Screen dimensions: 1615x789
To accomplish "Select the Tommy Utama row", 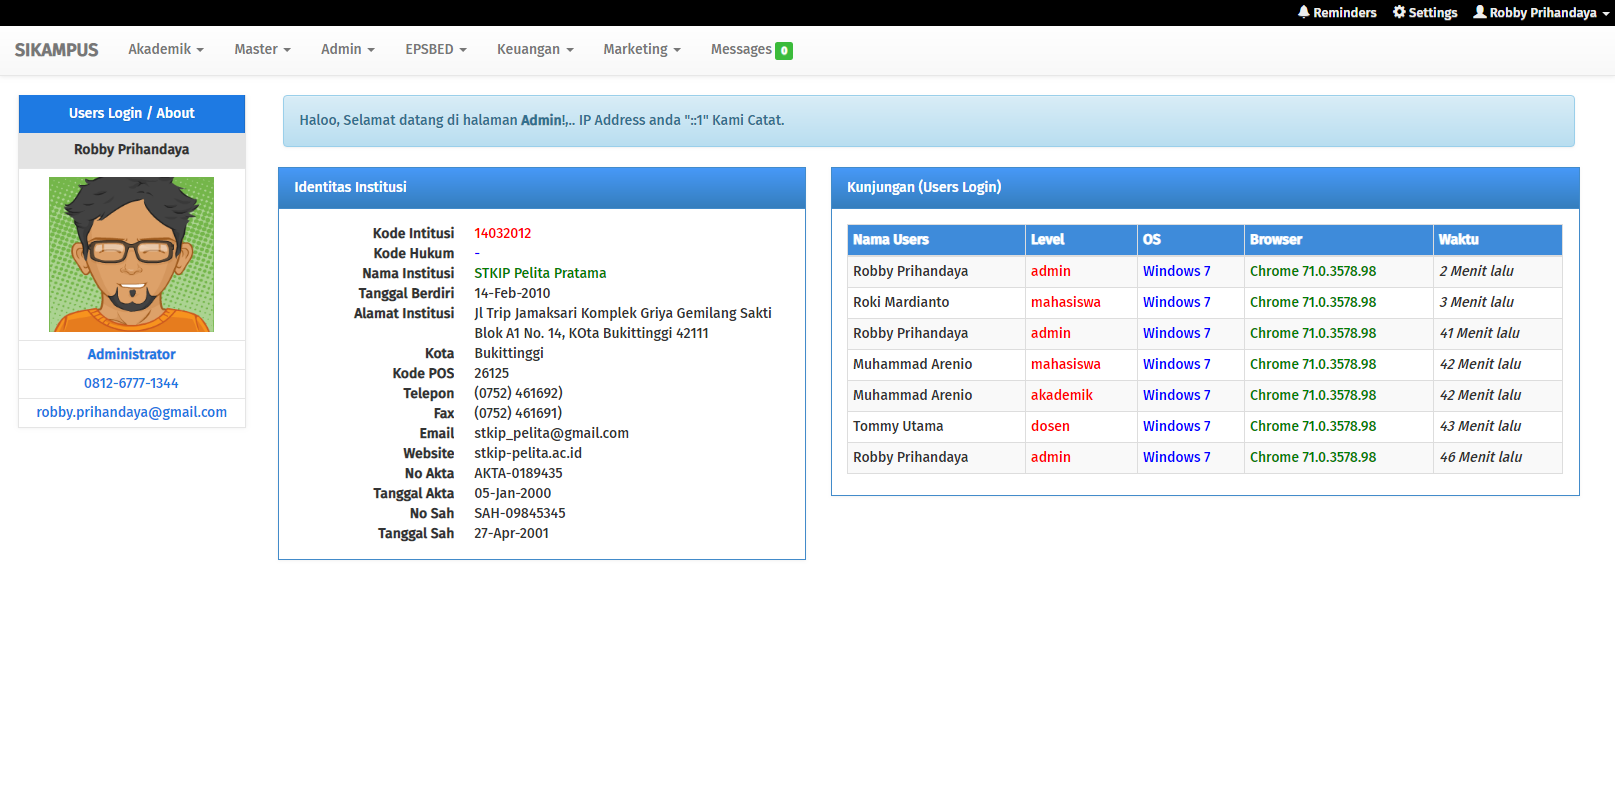I will tap(898, 426).
